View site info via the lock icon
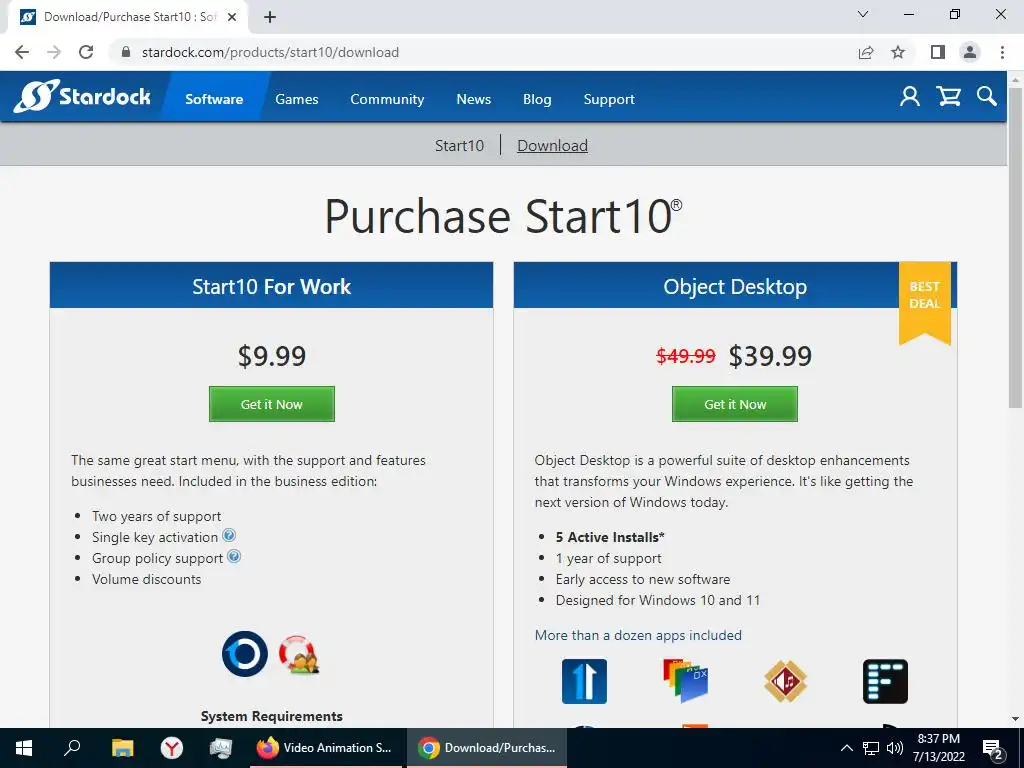This screenshot has width=1024, height=768. point(127,52)
